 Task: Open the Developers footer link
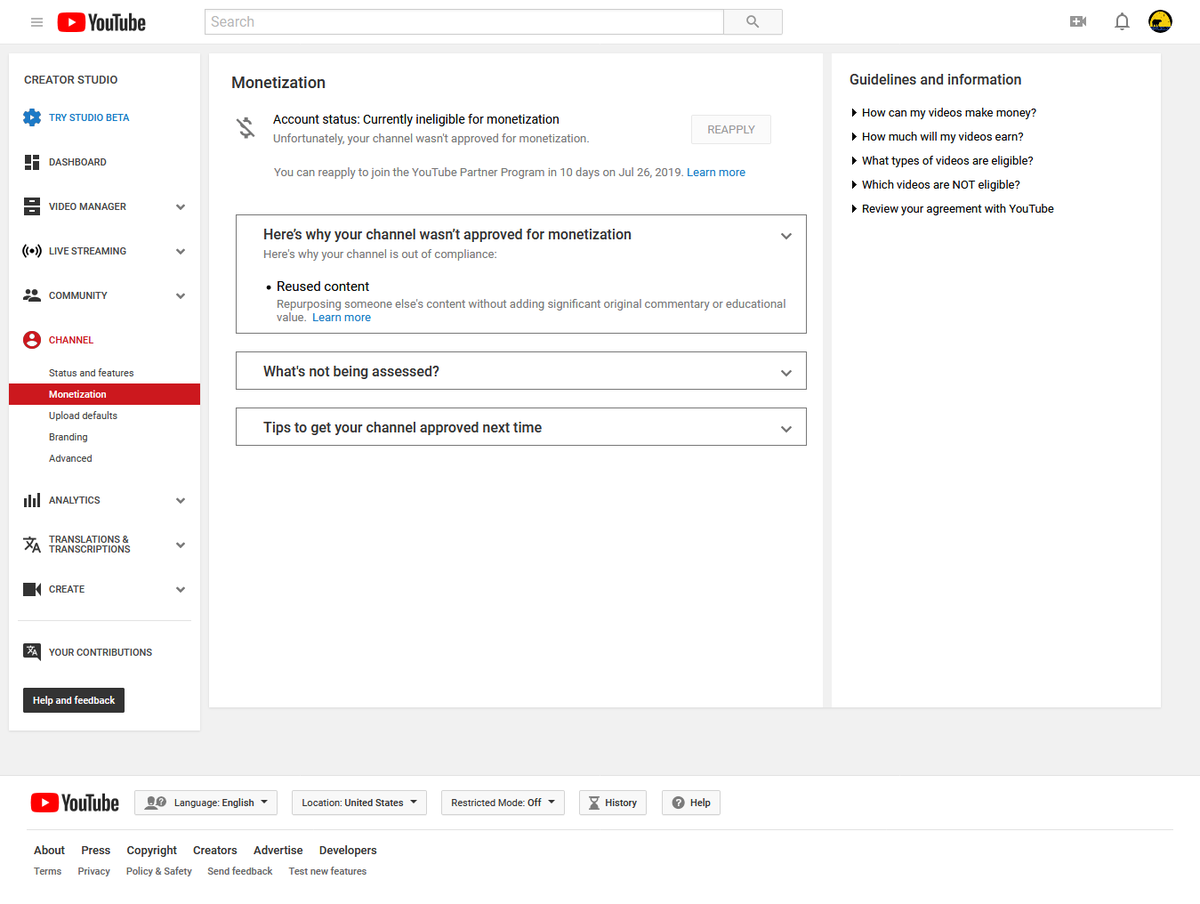pyautogui.click(x=348, y=850)
